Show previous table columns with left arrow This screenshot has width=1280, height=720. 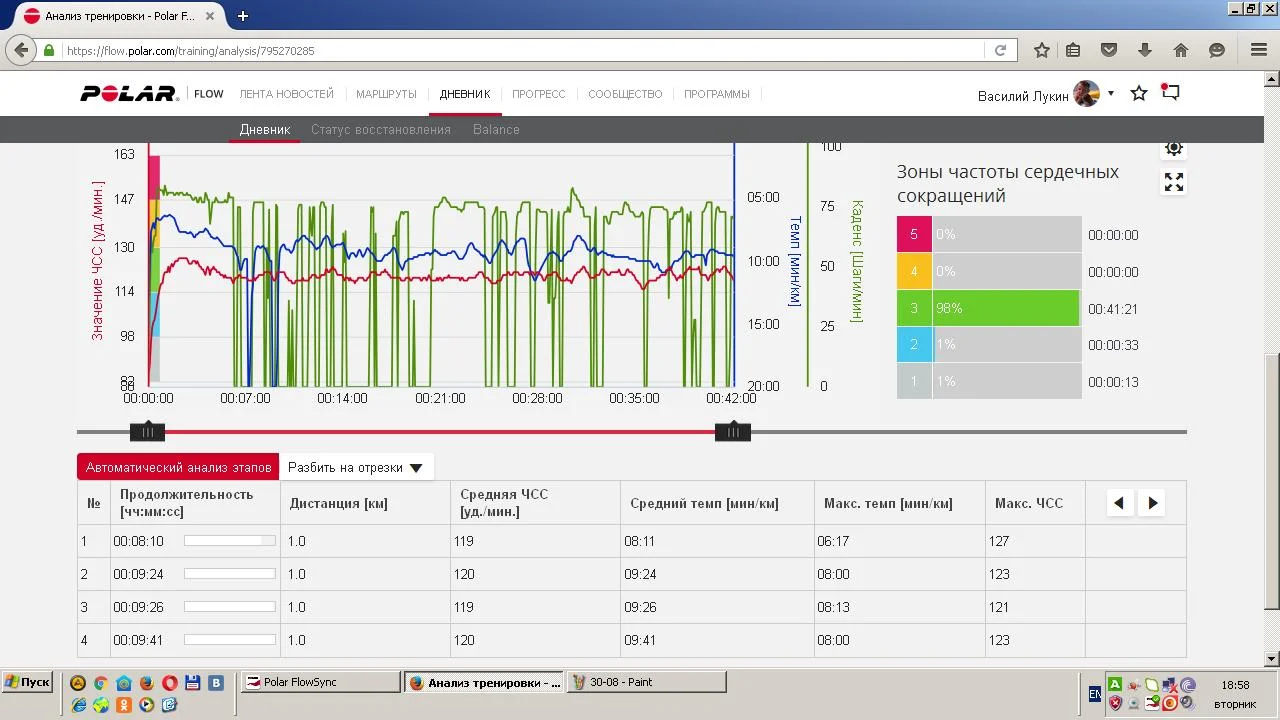pos(1119,503)
